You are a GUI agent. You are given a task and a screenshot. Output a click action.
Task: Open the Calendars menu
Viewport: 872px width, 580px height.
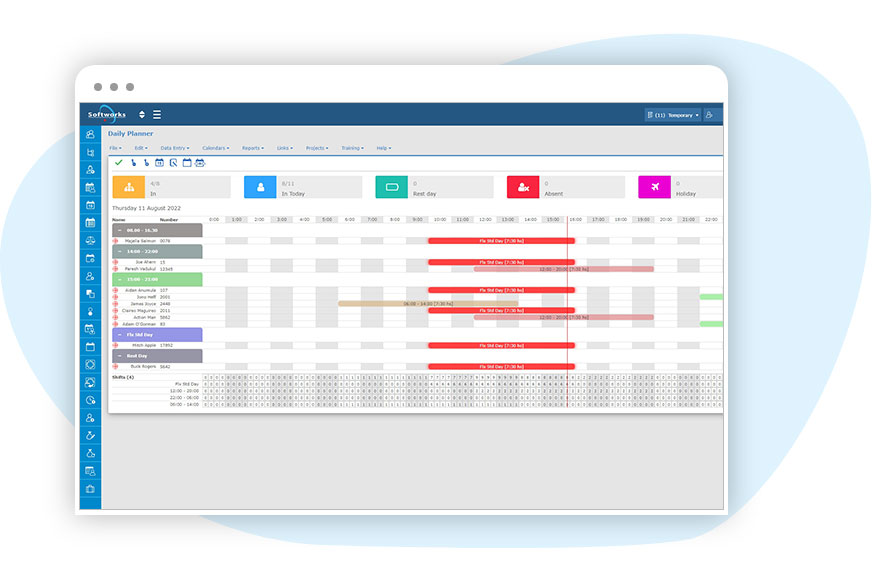tap(216, 148)
